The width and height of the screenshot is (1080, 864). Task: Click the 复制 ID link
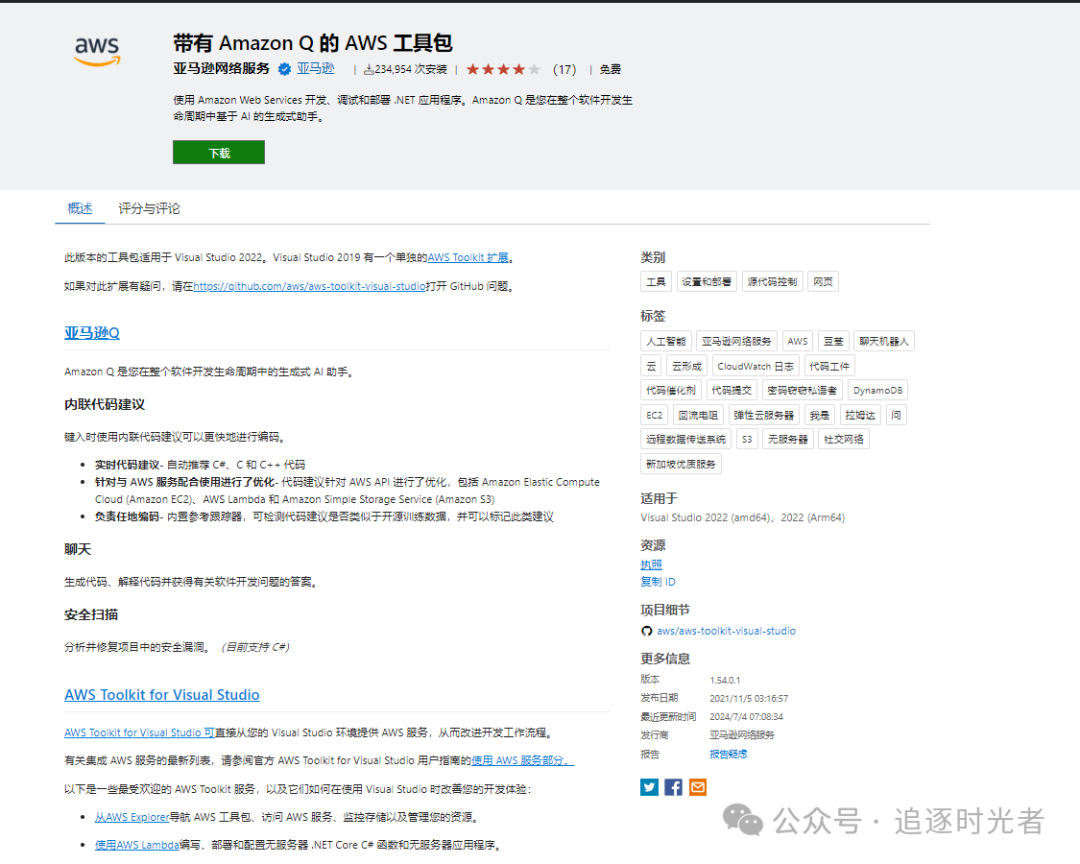coord(658,582)
